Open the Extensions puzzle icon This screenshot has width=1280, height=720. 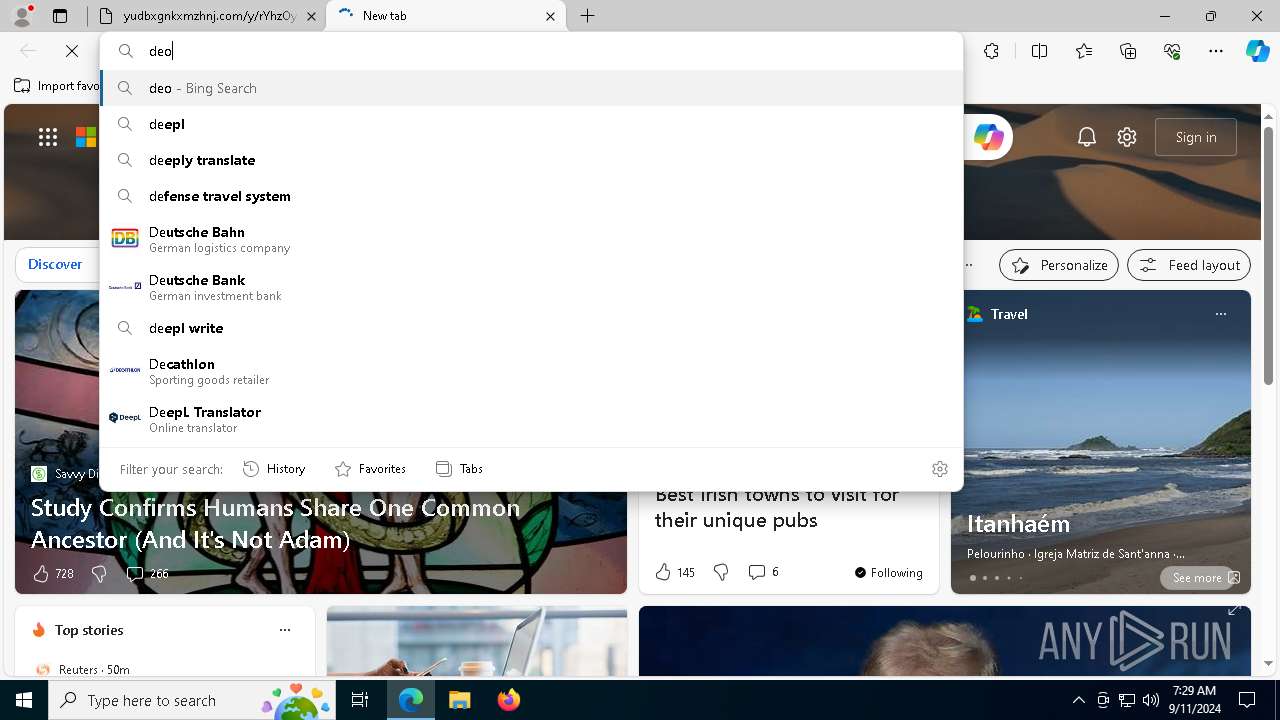(991, 51)
